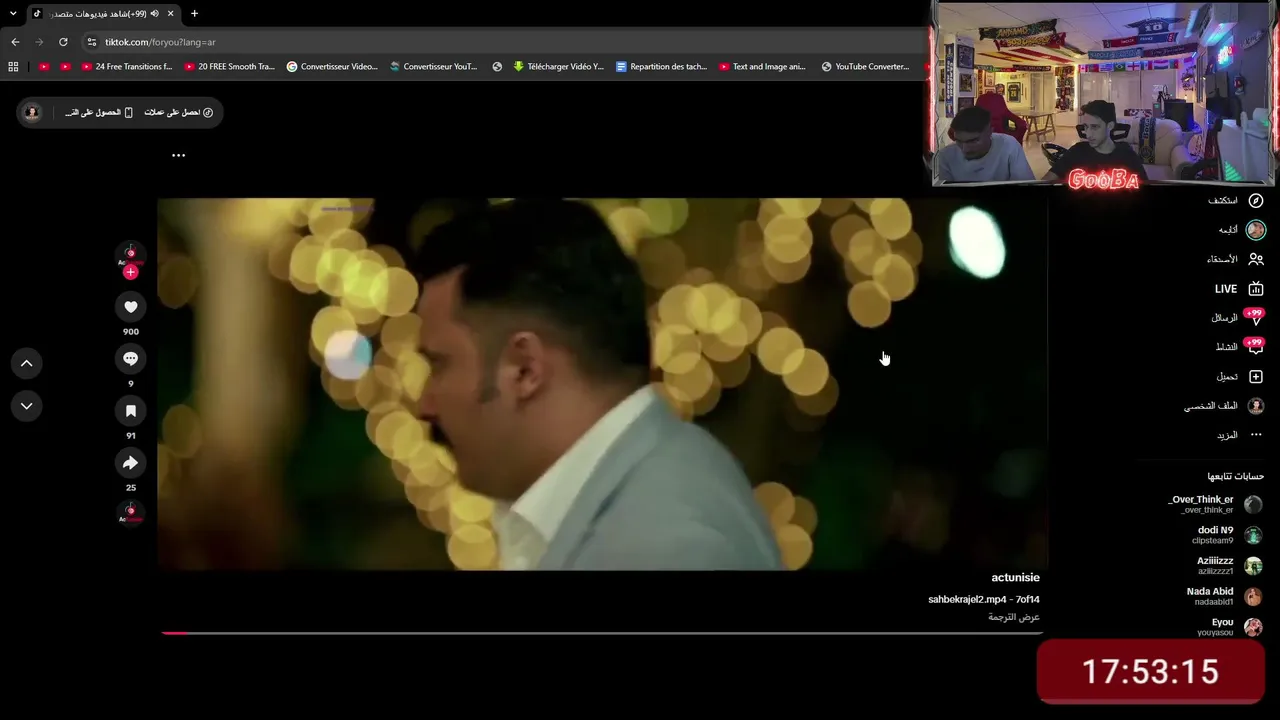1280x720 pixels.
Task: Open the '20 FREE Smooth Tra...' bookmark
Action: pyautogui.click(x=229, y=67)
